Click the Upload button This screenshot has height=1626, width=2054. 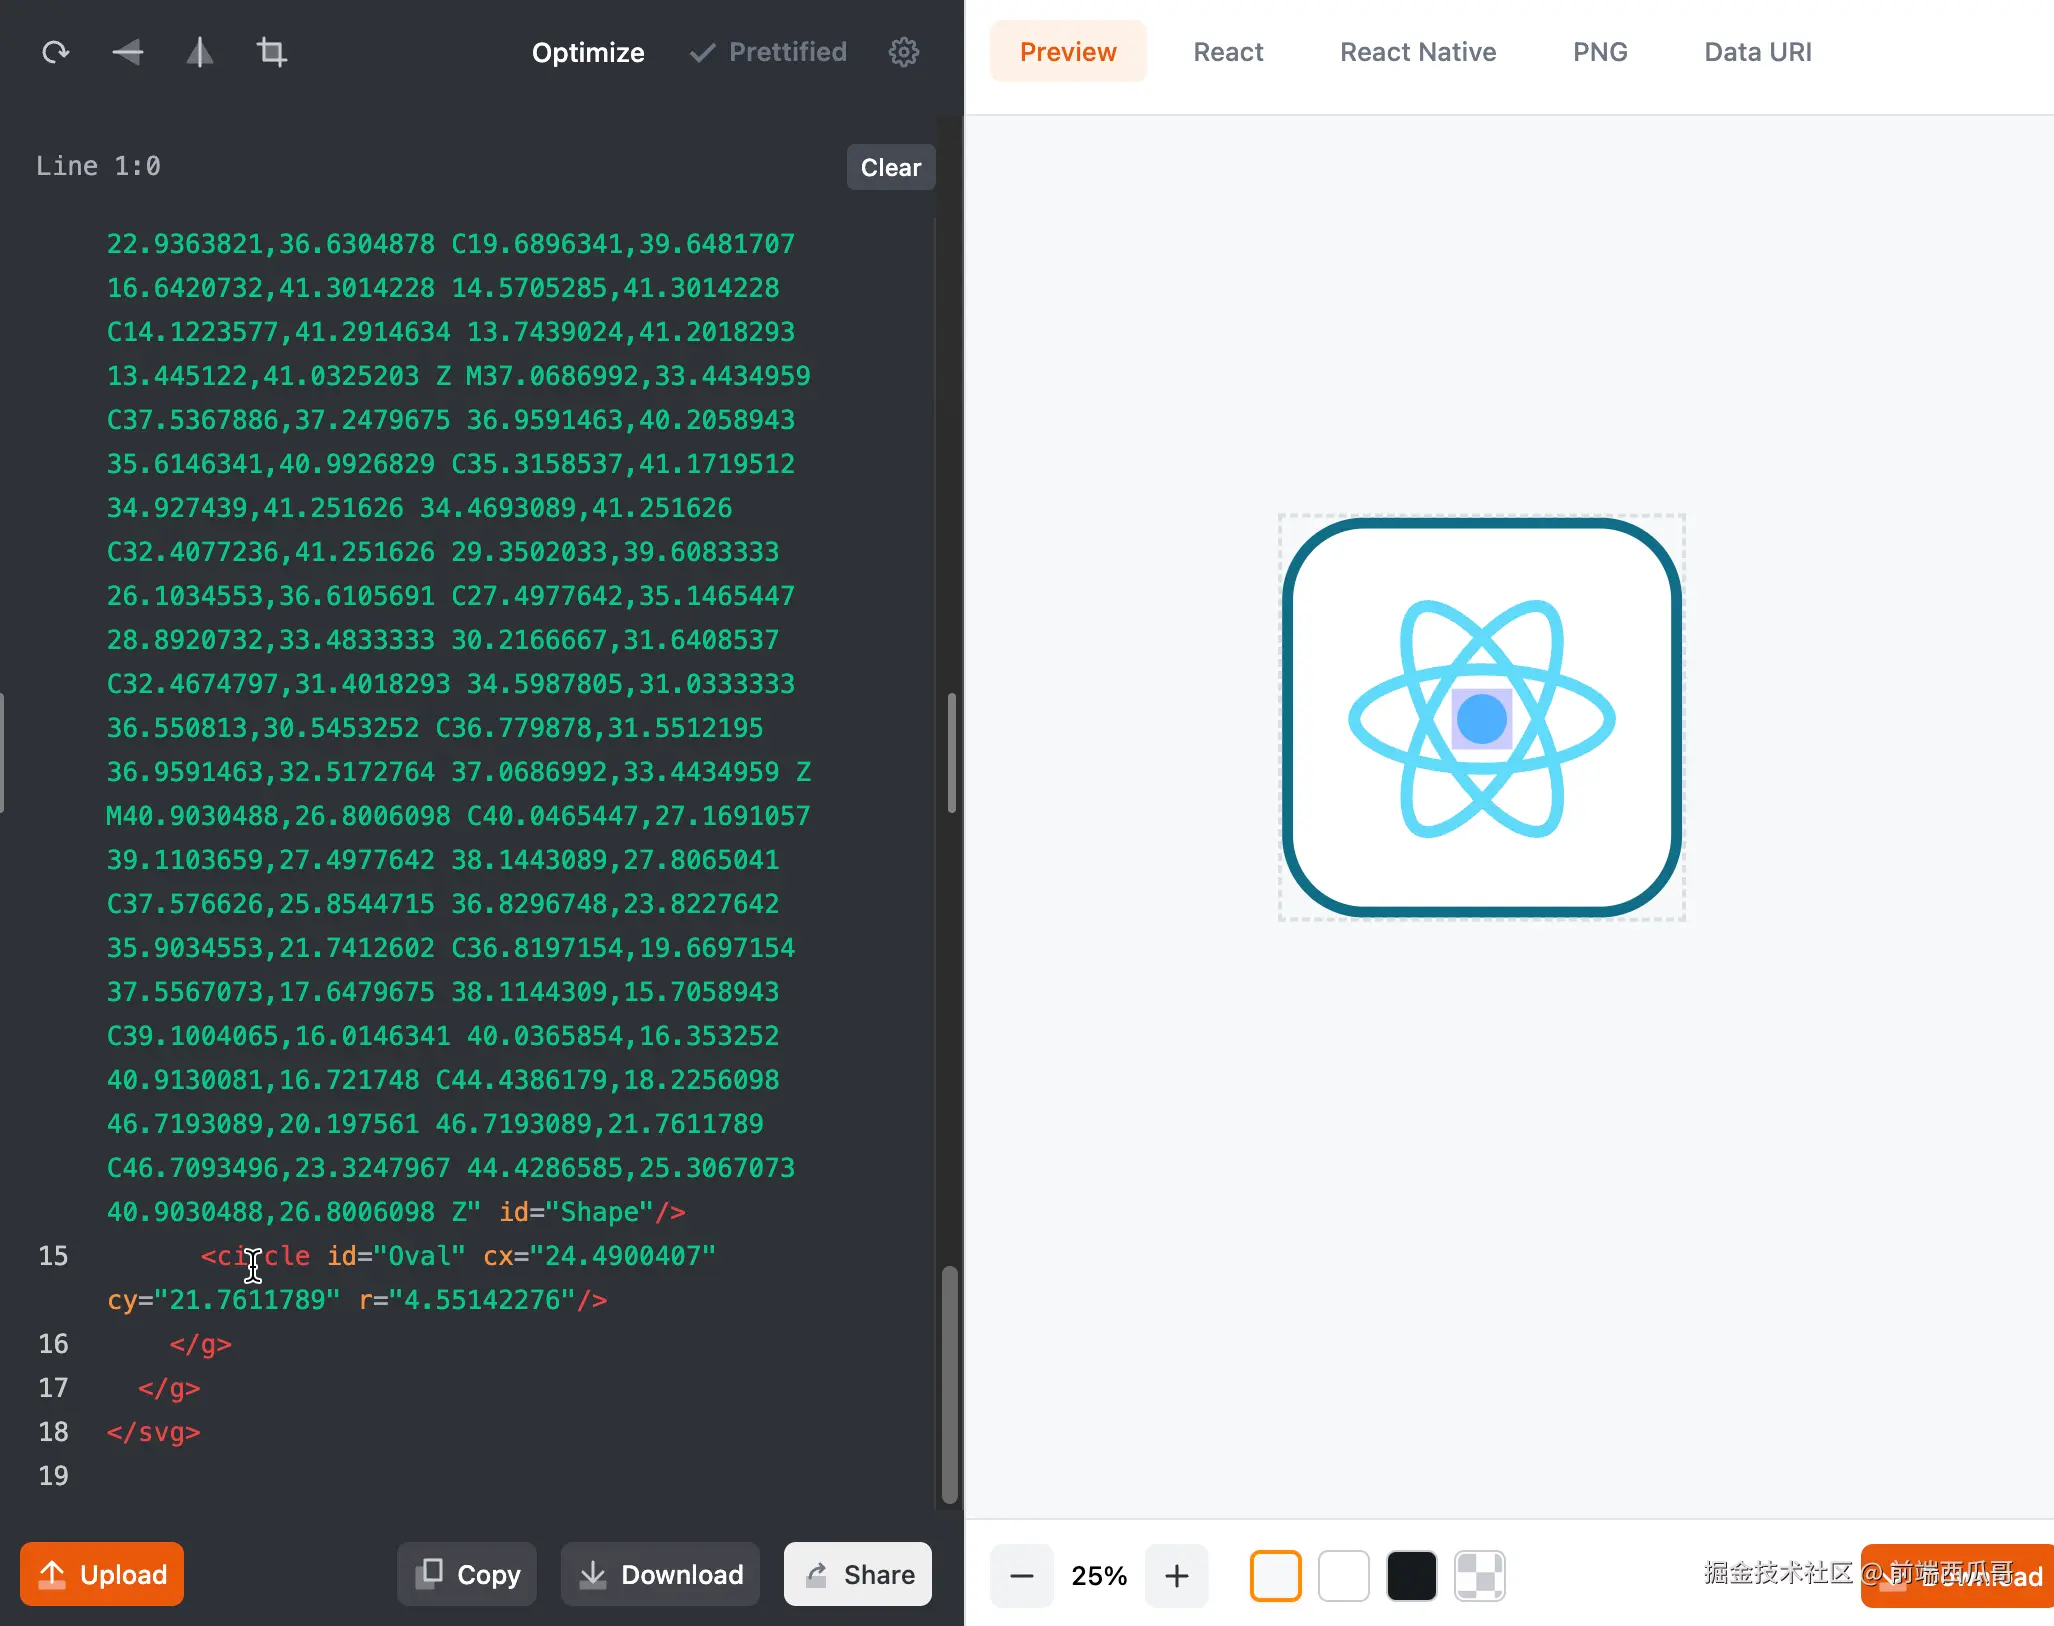(x=102, y=1574)
